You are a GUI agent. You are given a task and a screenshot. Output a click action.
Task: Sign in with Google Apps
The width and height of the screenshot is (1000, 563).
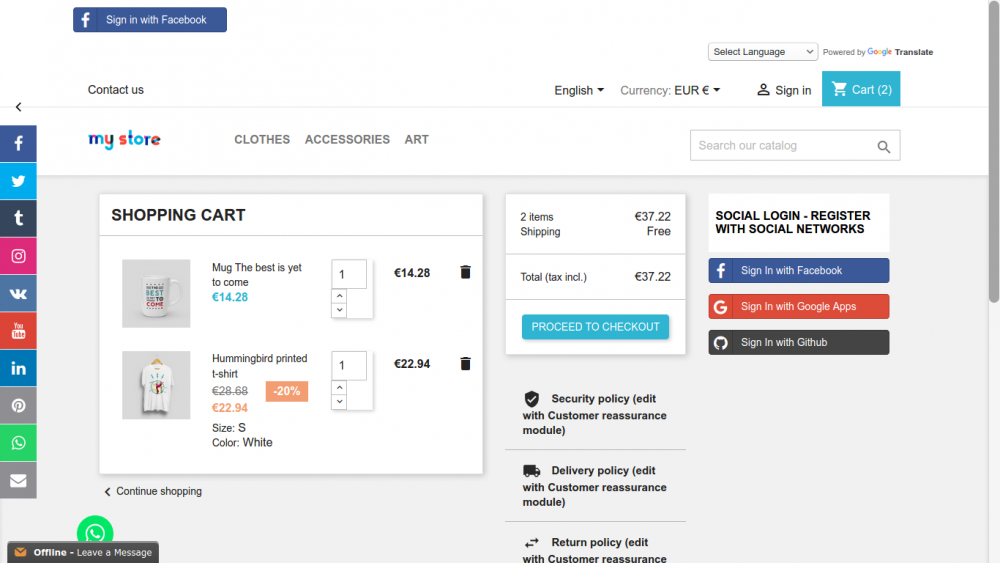[x=798, y=307]
